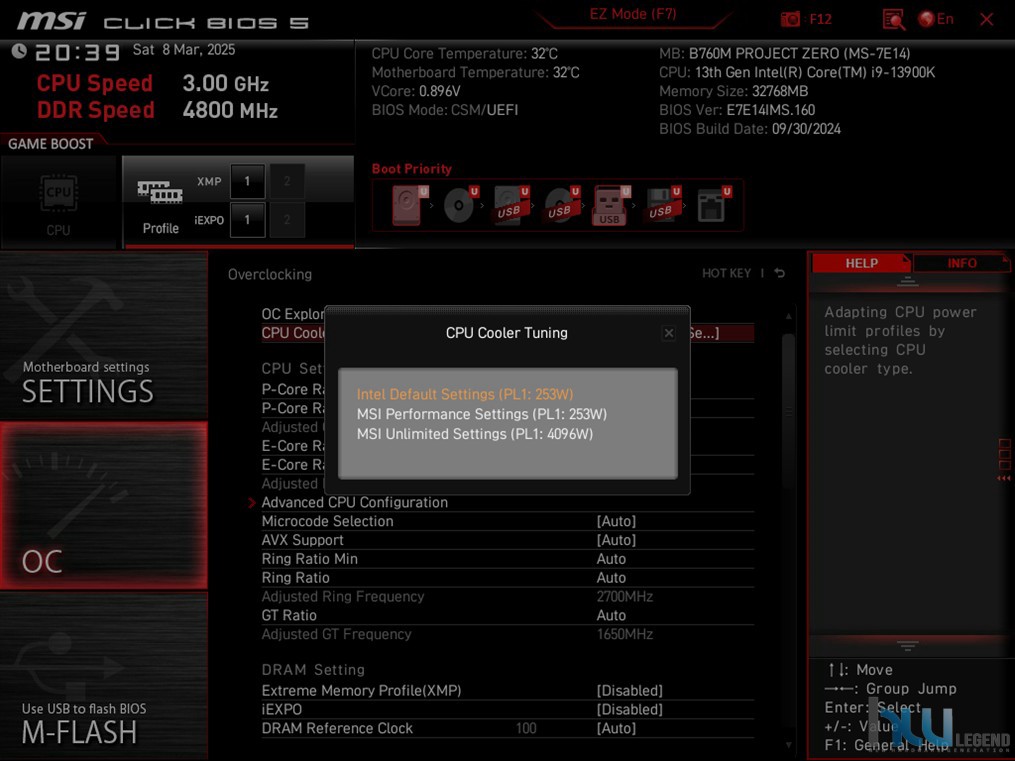Toggle XMP profile 1
The image size is (1015, 761).
tap(247, 181)
